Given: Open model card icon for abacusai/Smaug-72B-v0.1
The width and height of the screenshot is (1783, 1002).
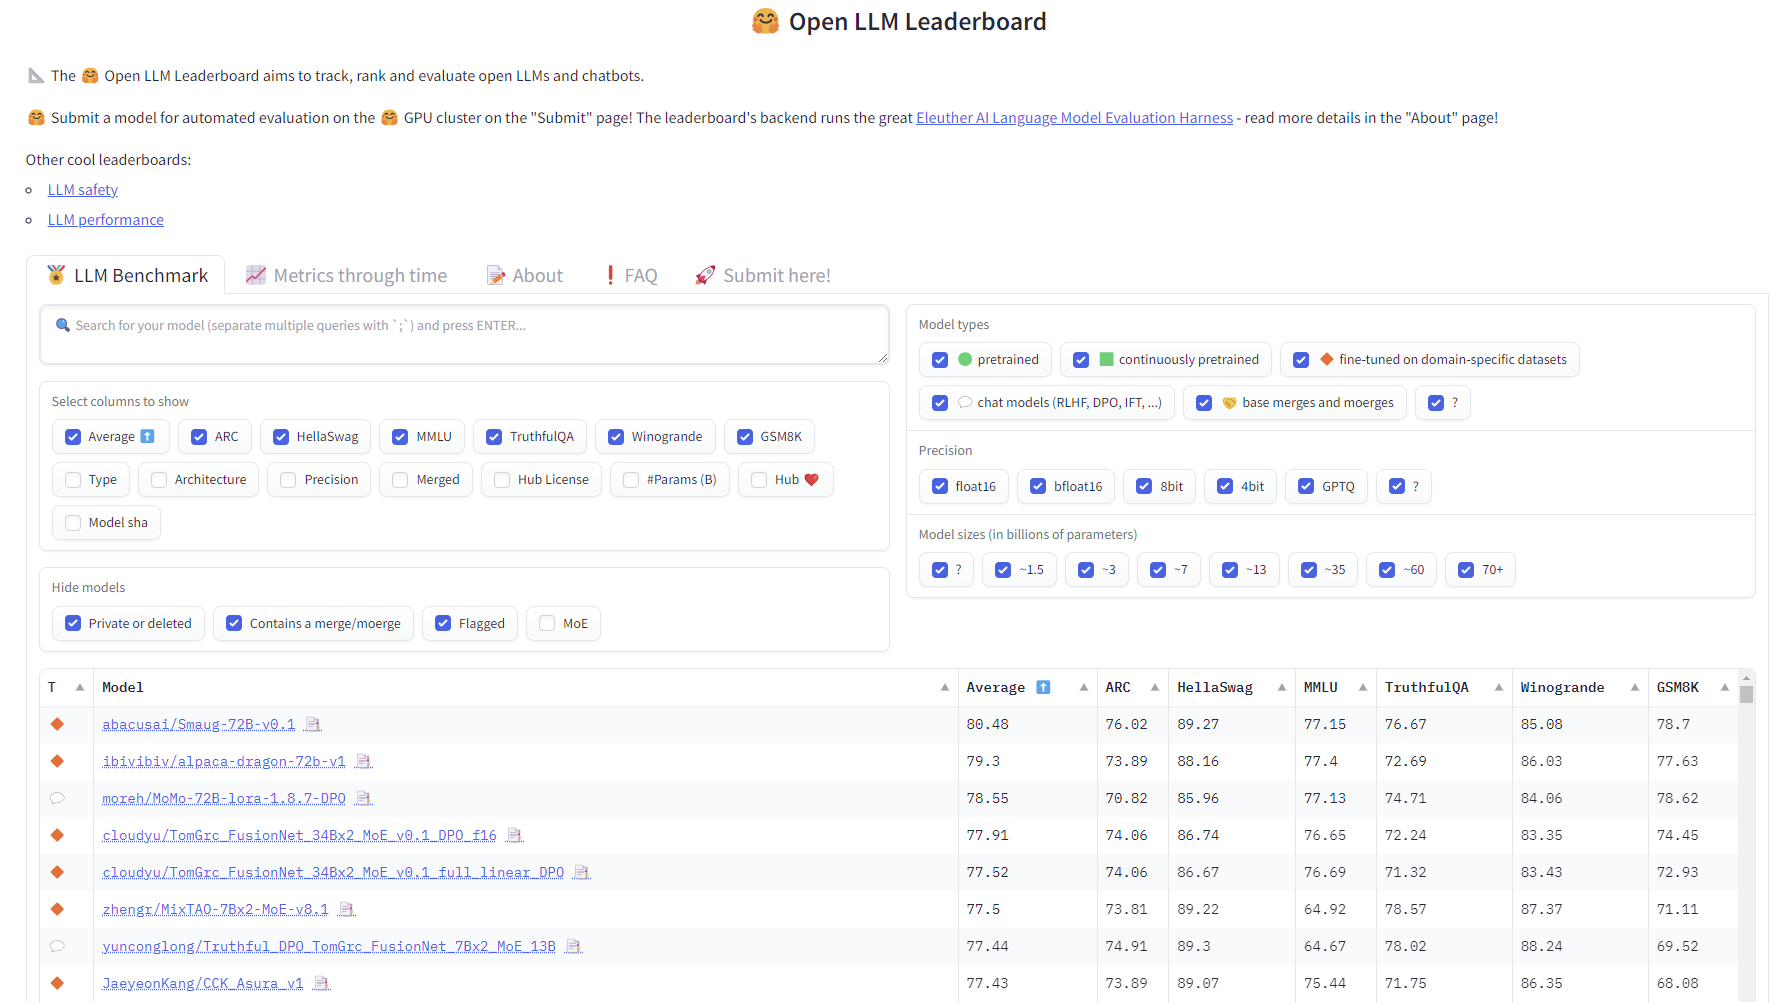Looking at the screenshot, I should [x=313, y=724].
